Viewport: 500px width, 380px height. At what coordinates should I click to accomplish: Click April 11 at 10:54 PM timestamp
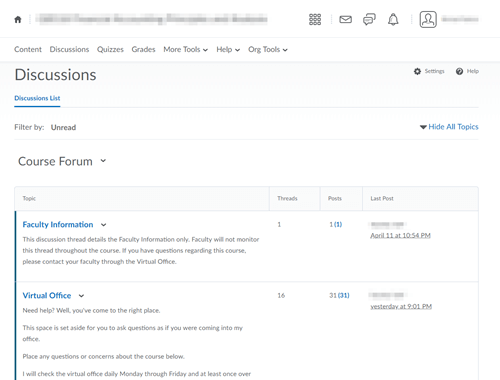pyautogui.click(x=400, y=235)
